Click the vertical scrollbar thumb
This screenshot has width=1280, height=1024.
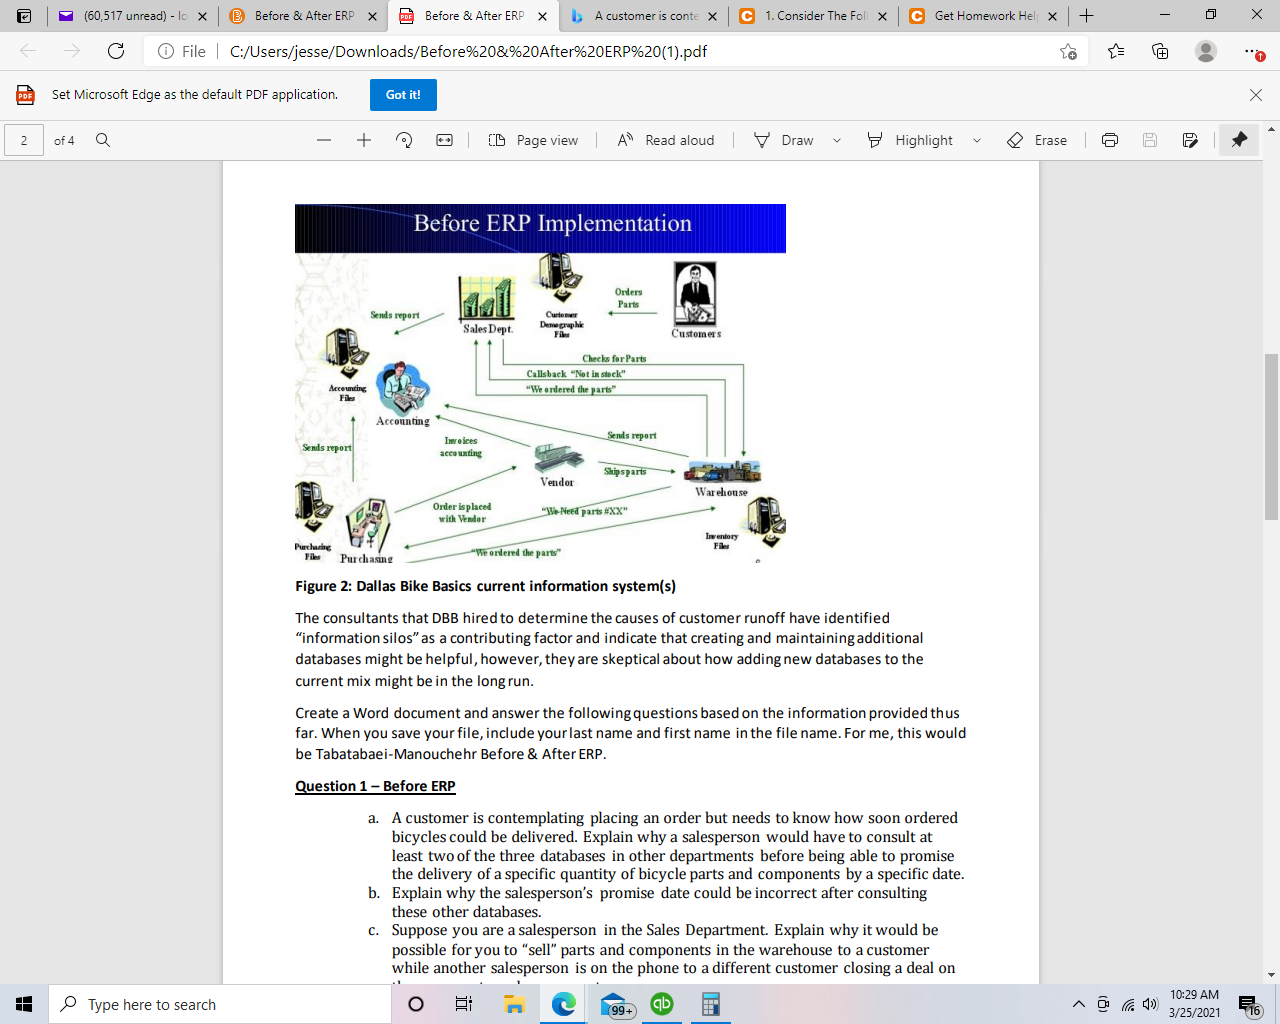click(x=1271, y=436)
